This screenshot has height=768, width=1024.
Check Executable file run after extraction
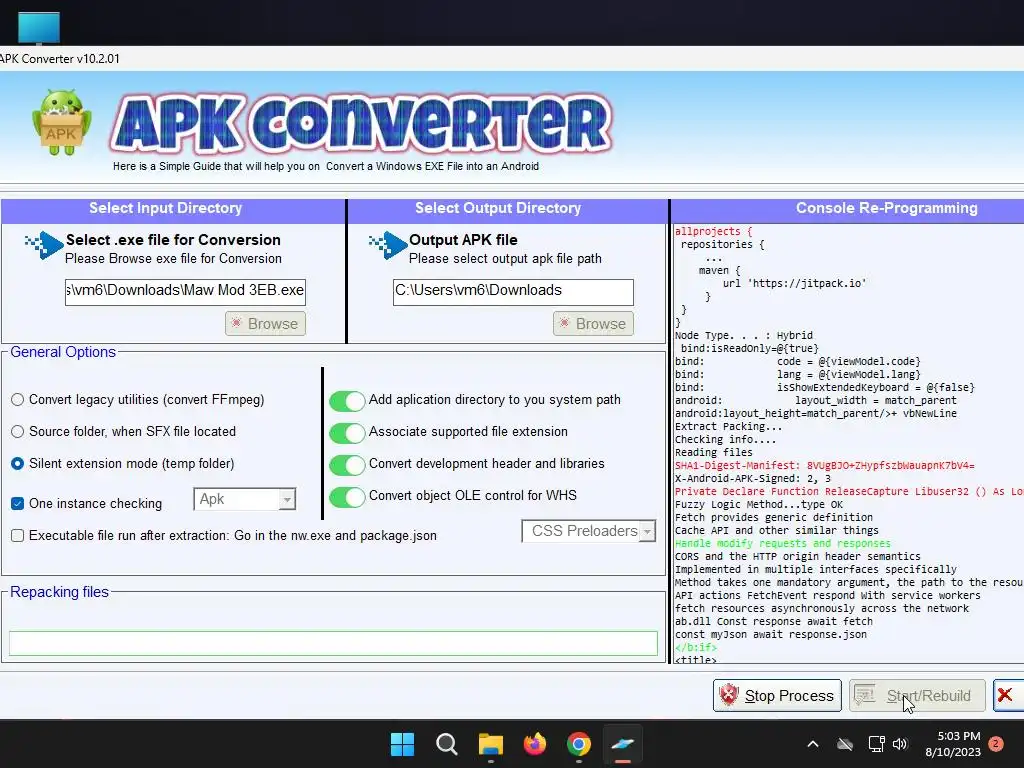(18, 536)
